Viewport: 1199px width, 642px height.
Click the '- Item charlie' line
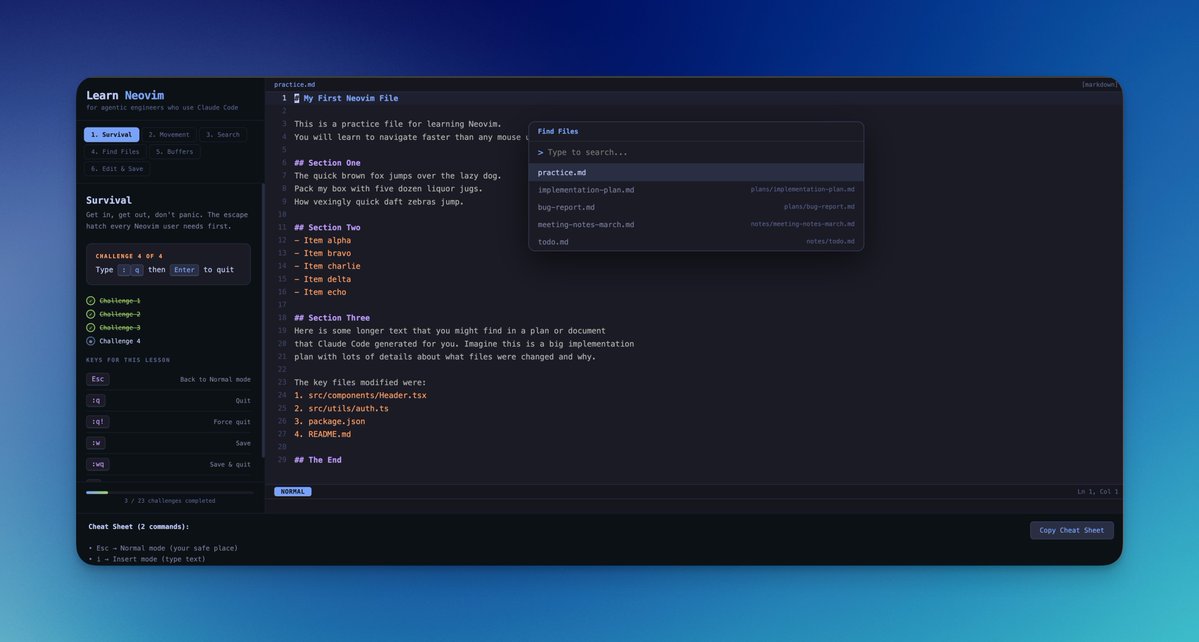pyautogui.click(x=327, y=266)
